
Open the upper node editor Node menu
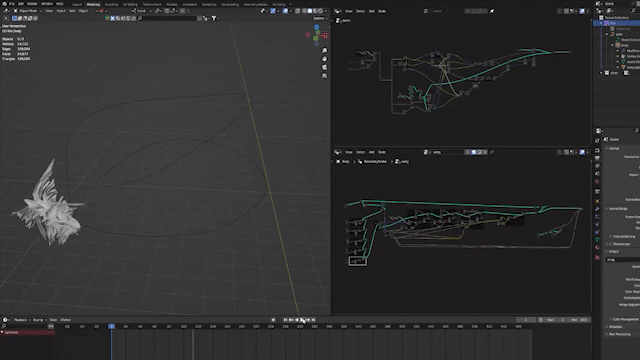[382, 11]
